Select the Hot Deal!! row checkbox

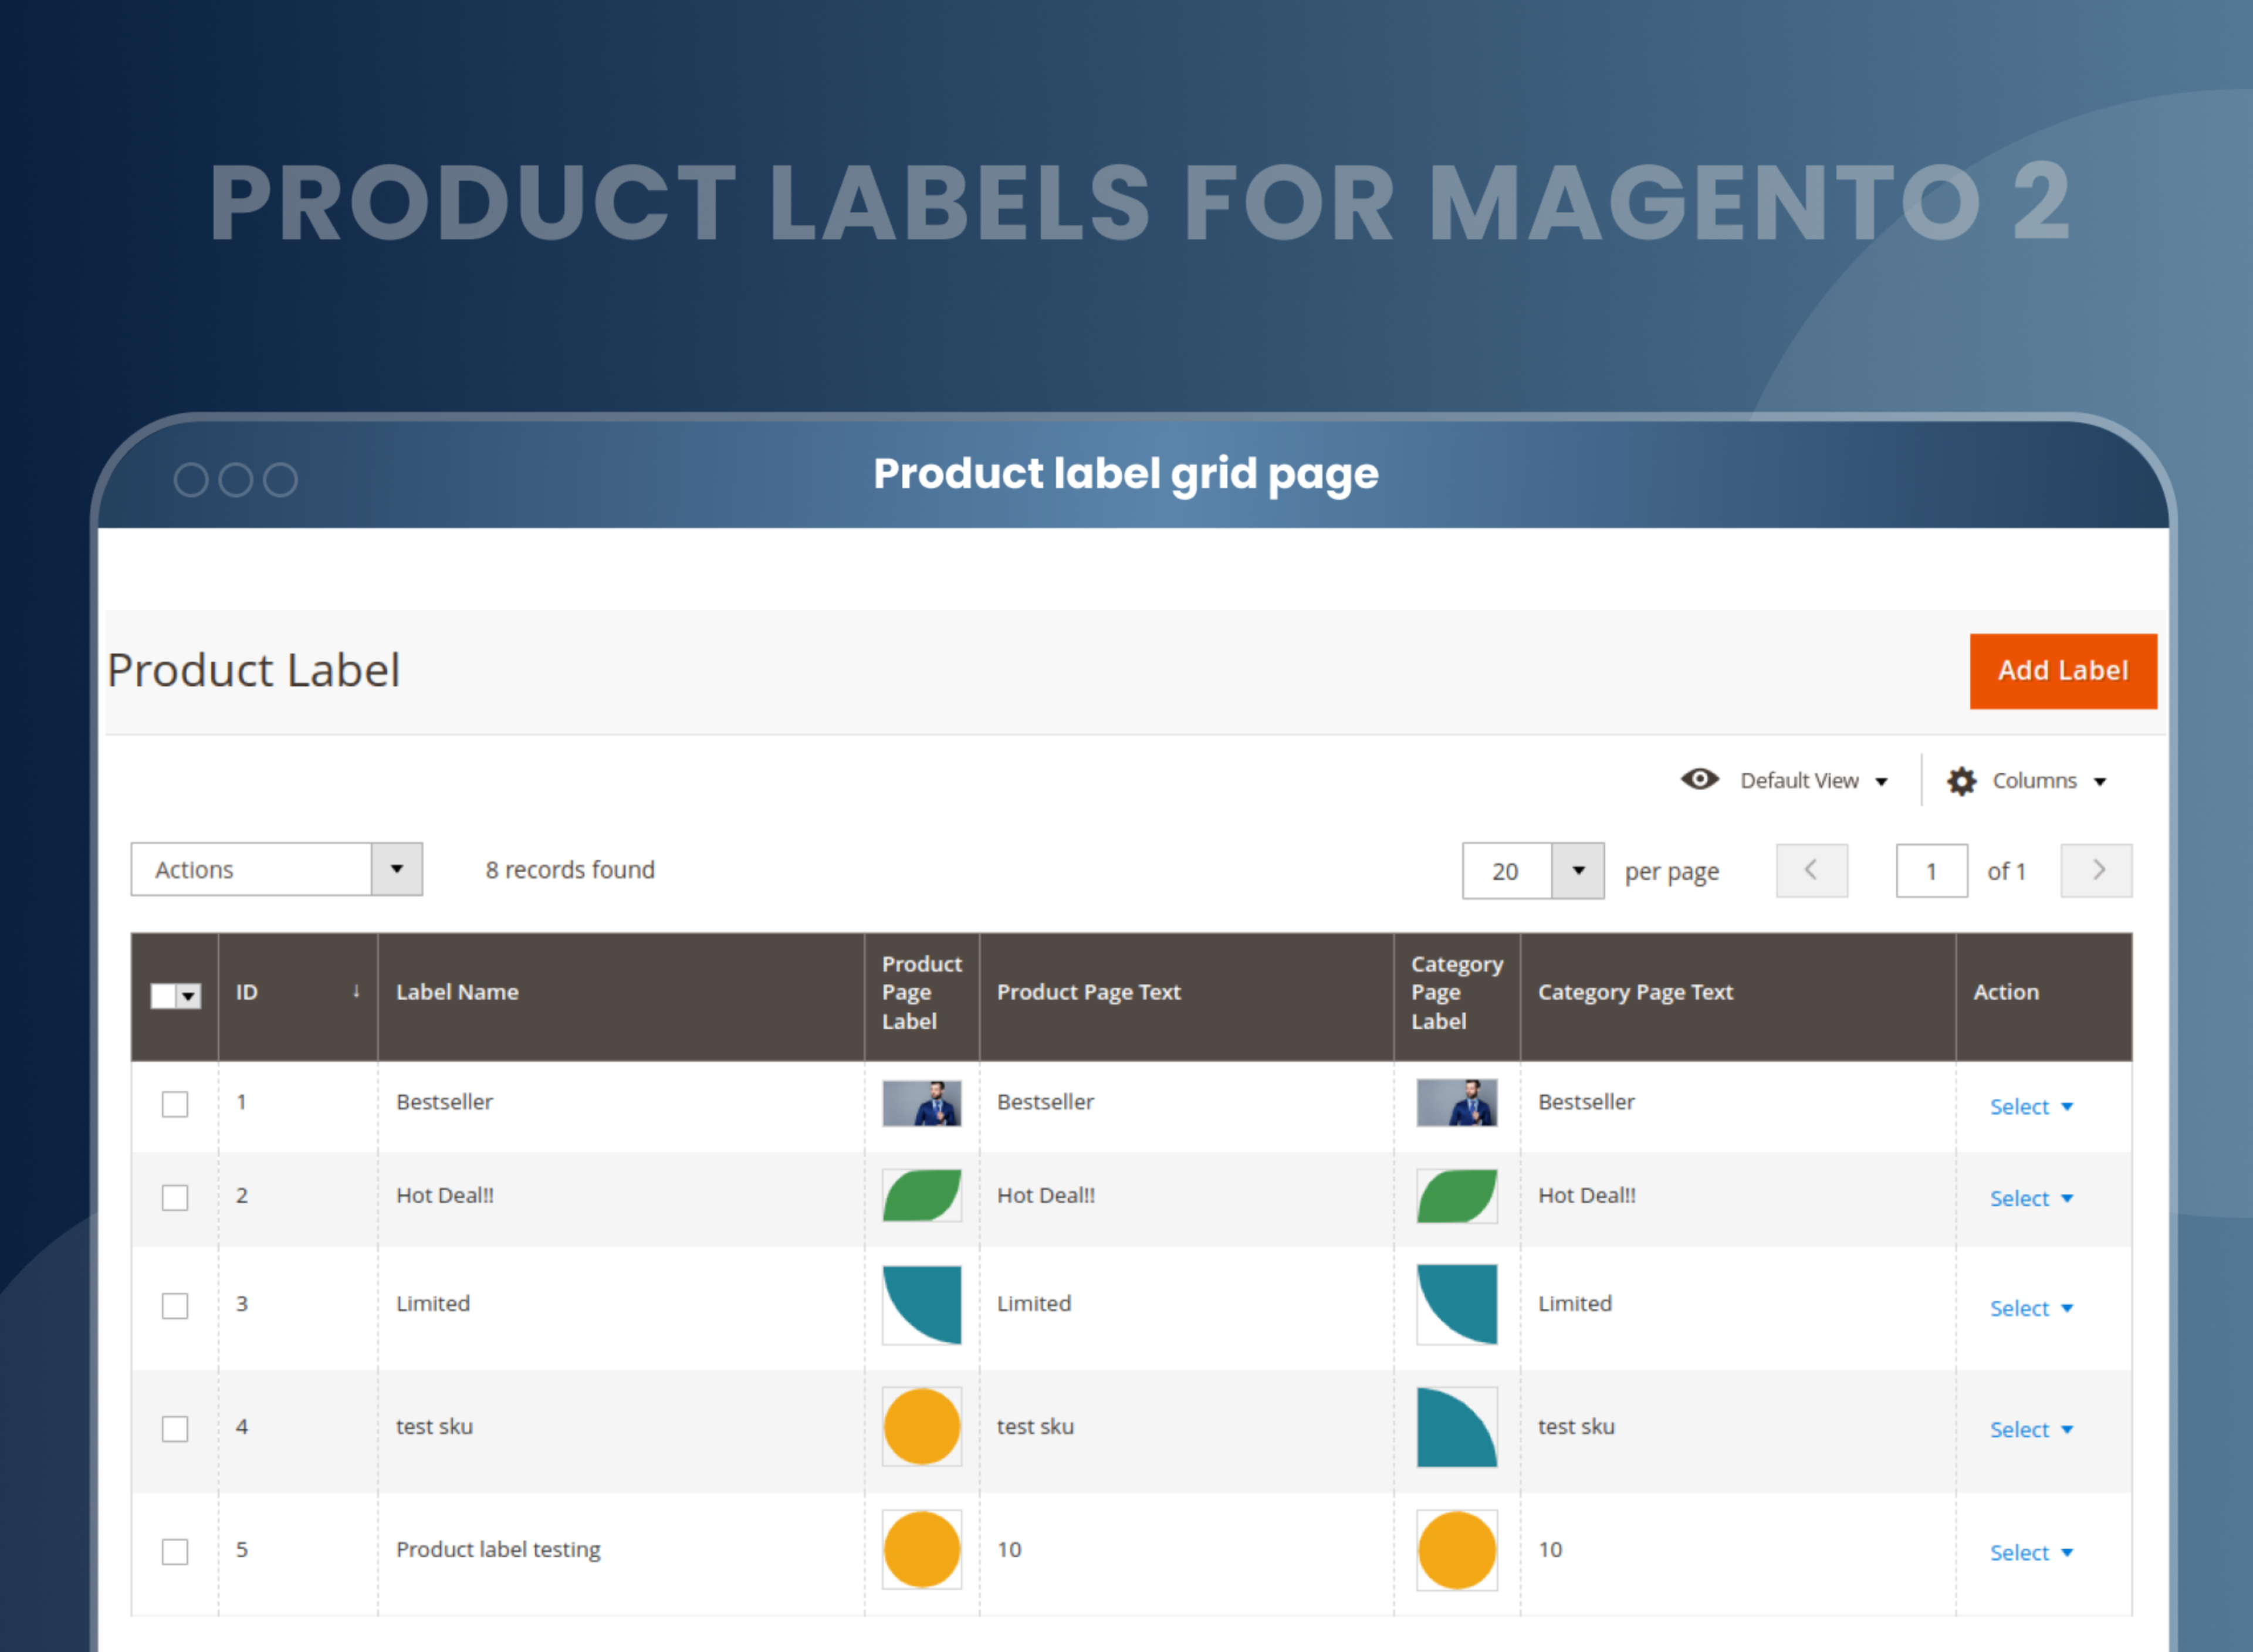[174, 1197]
